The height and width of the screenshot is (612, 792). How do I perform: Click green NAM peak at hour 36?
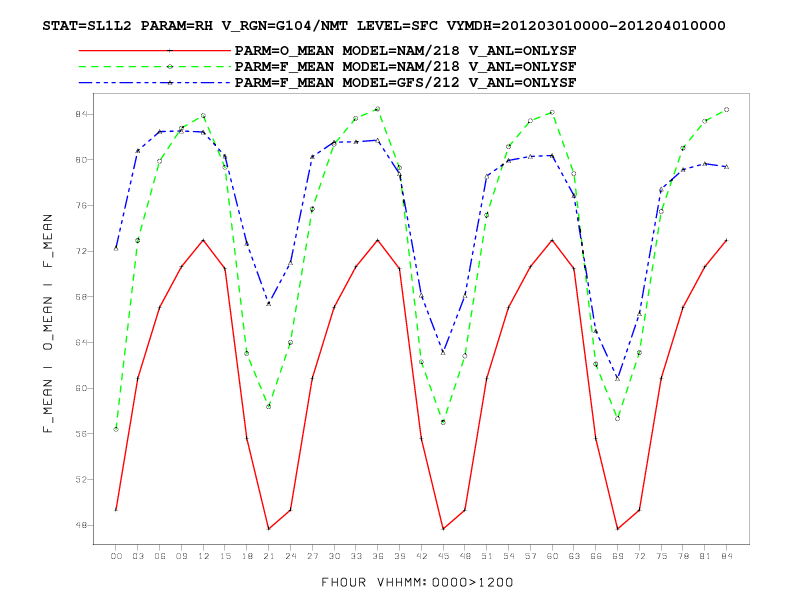point(378,109)
